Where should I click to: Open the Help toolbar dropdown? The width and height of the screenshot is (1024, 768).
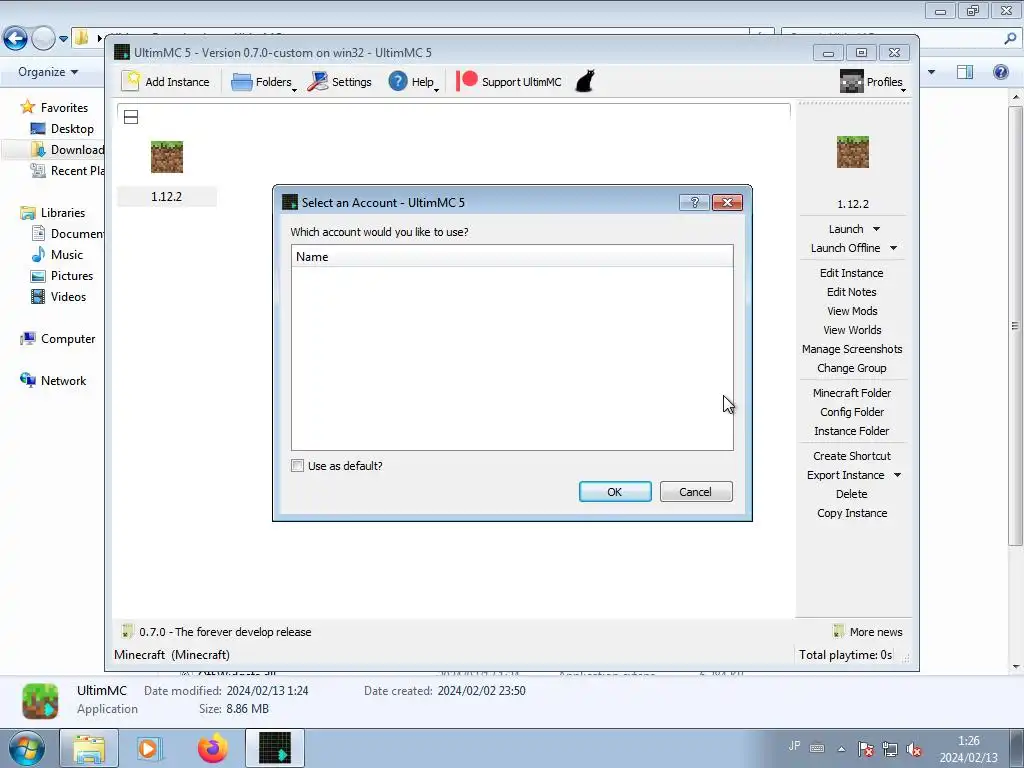[x=413, y=82]
